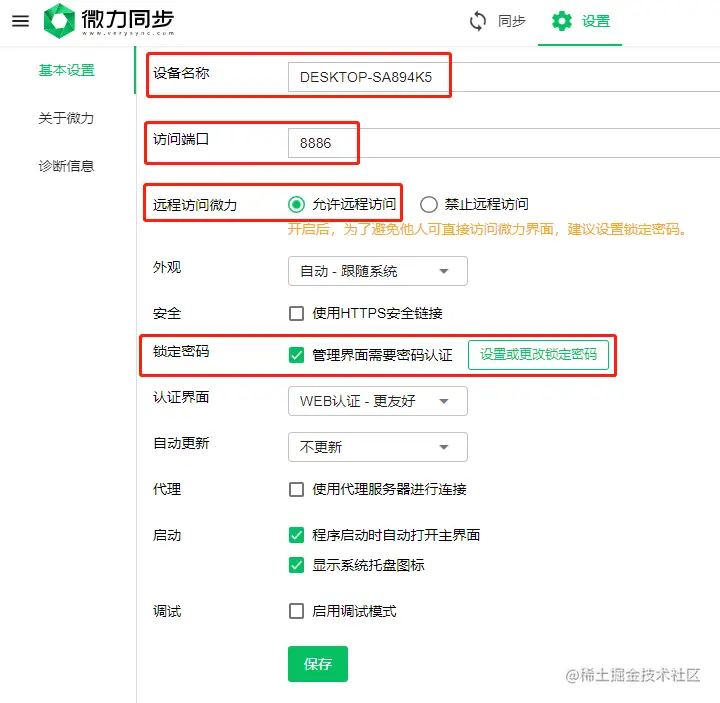Click the settings gear icon

(x=562, y=21)
